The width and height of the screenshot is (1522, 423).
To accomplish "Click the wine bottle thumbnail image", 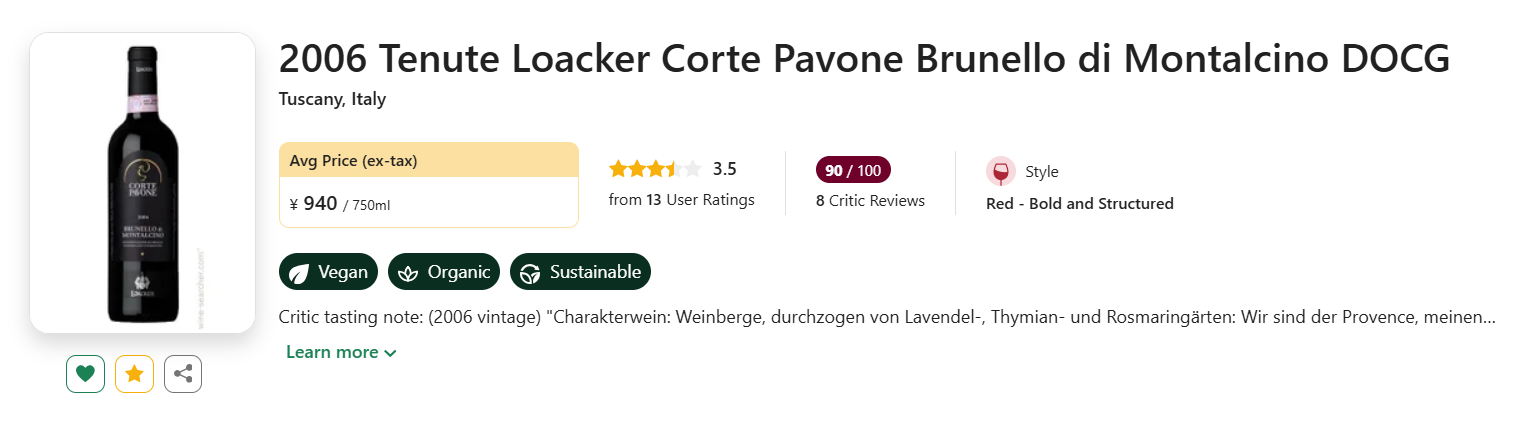I will pos(143,183).
